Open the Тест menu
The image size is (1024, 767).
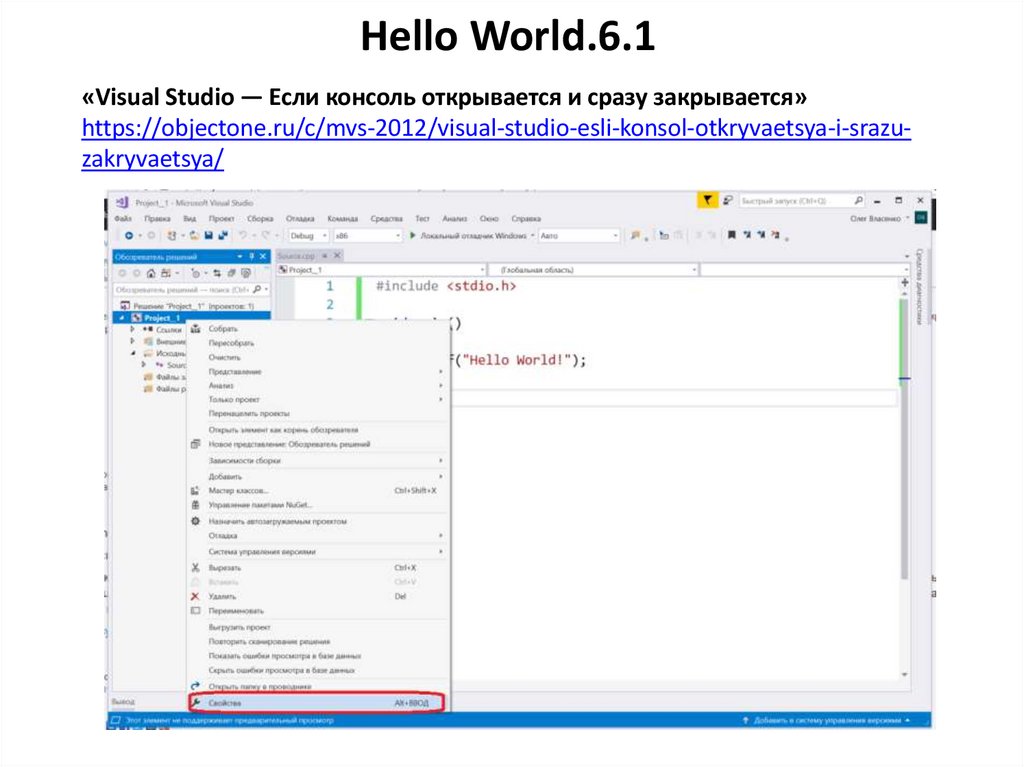click(423, 218)
